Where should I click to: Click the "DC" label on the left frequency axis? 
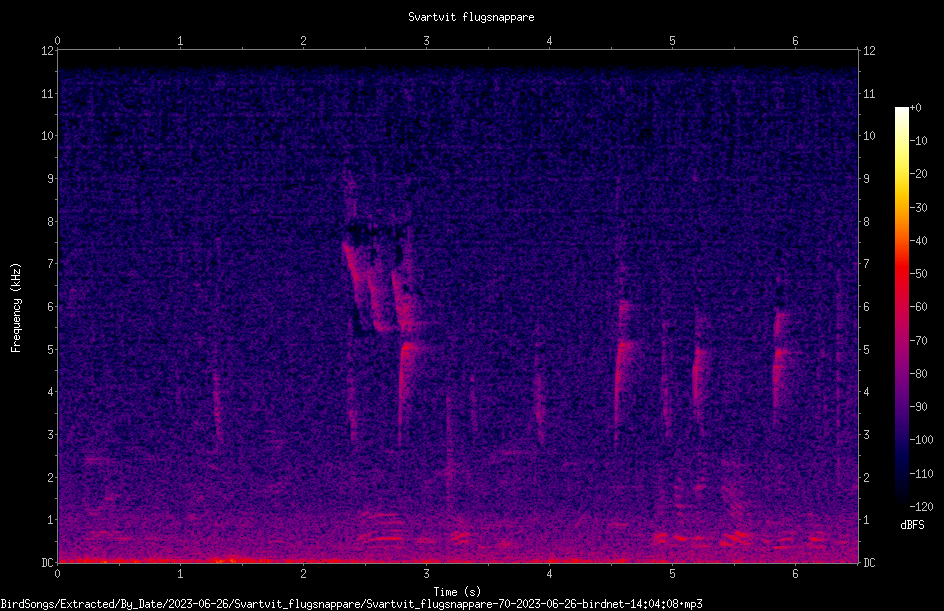(x=47, y=563)
